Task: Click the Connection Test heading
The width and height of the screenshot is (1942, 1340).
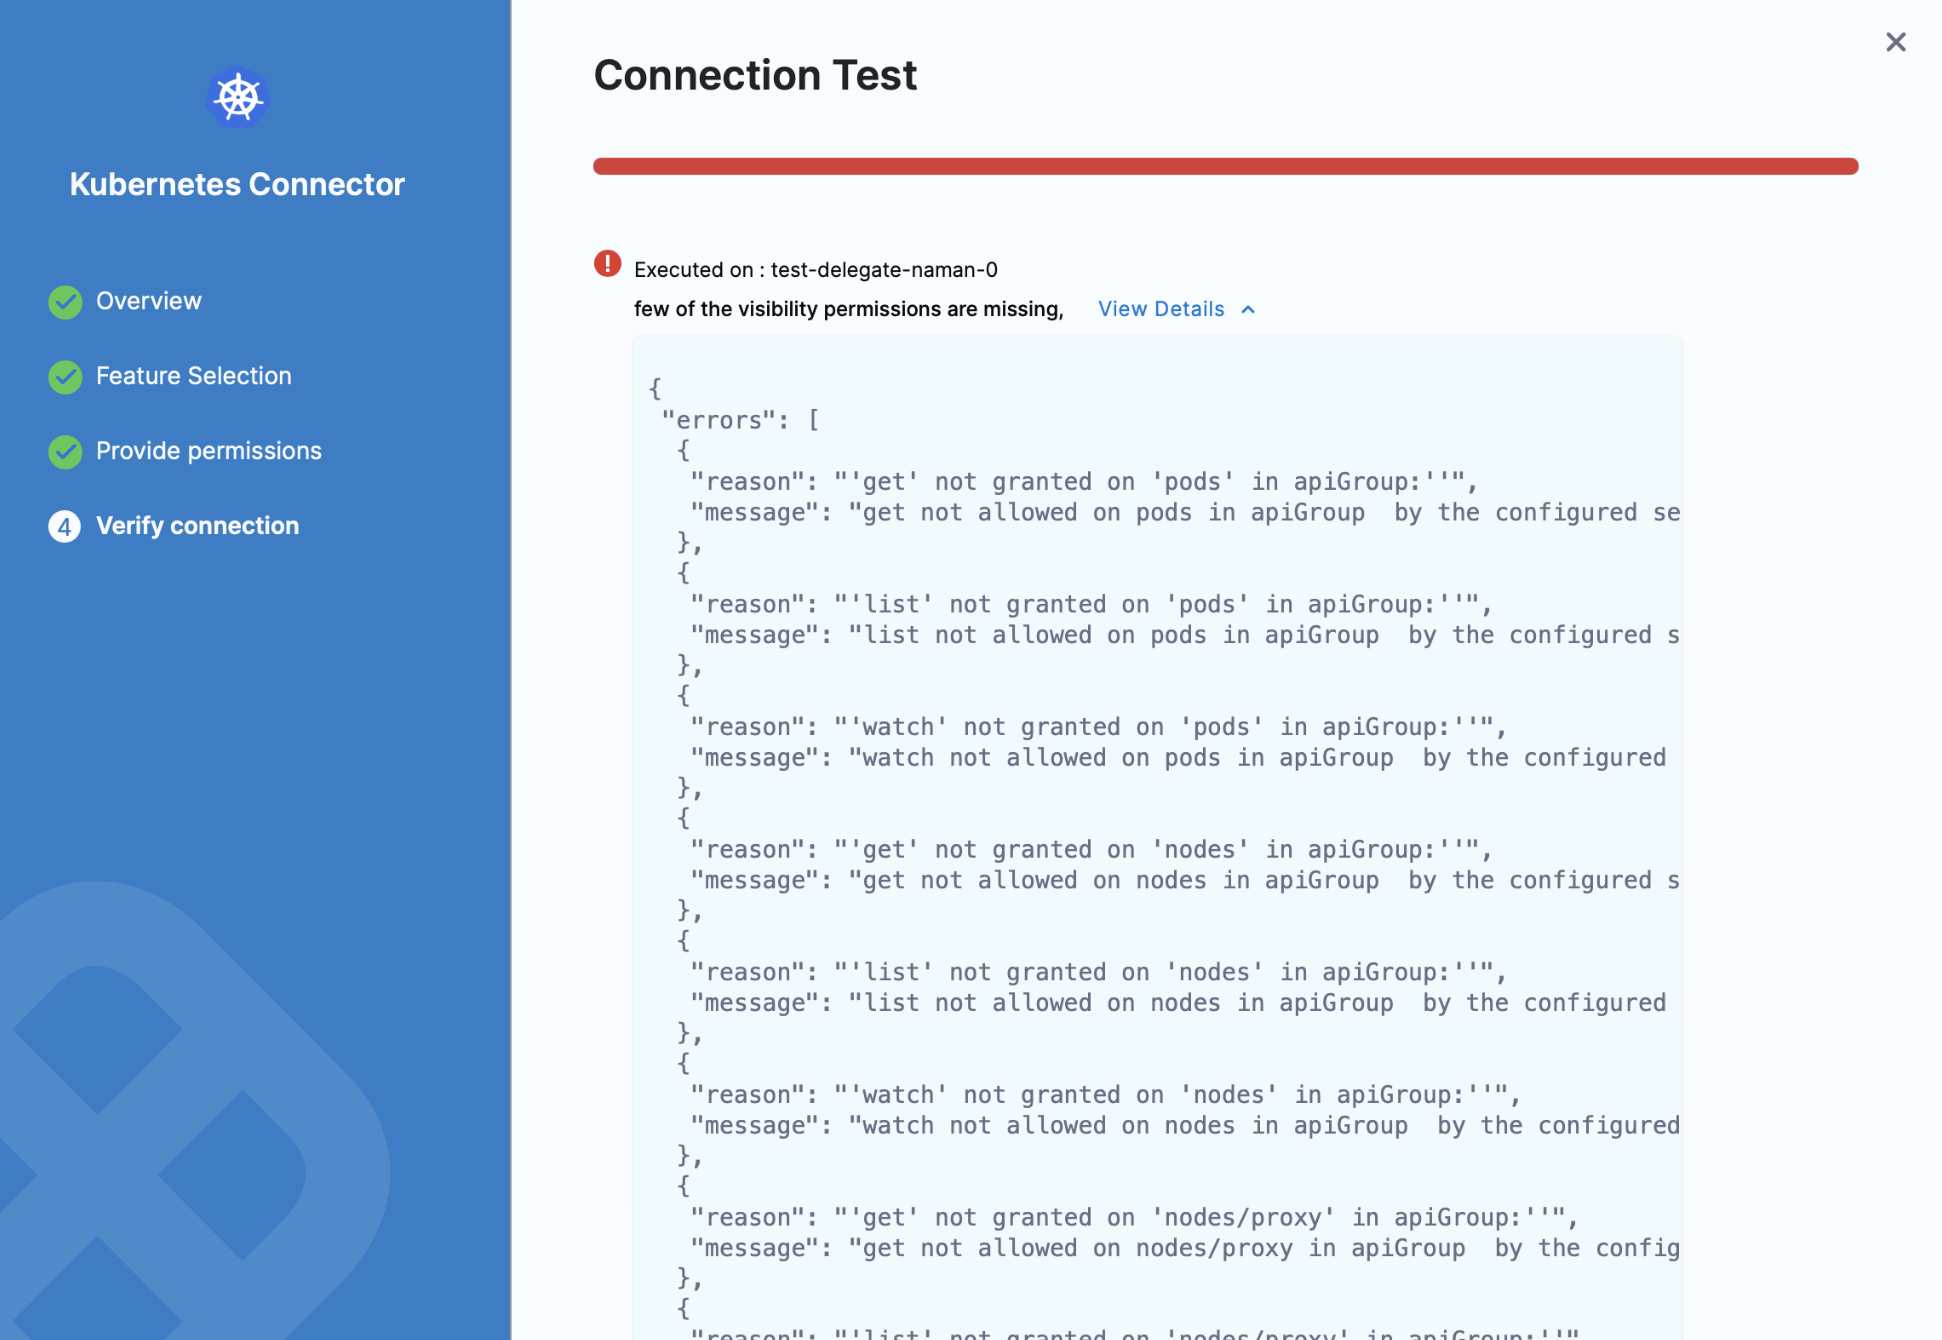Action: (x=755, y=75)
